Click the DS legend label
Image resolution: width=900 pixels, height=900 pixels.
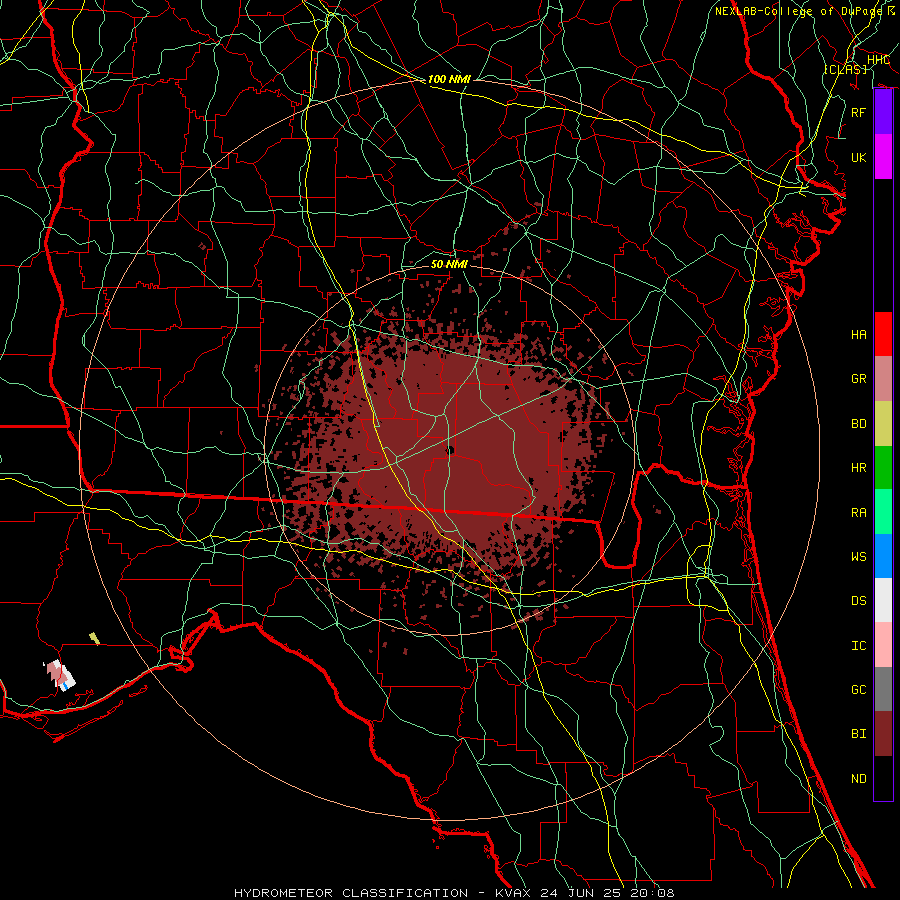tap(859, 601)
